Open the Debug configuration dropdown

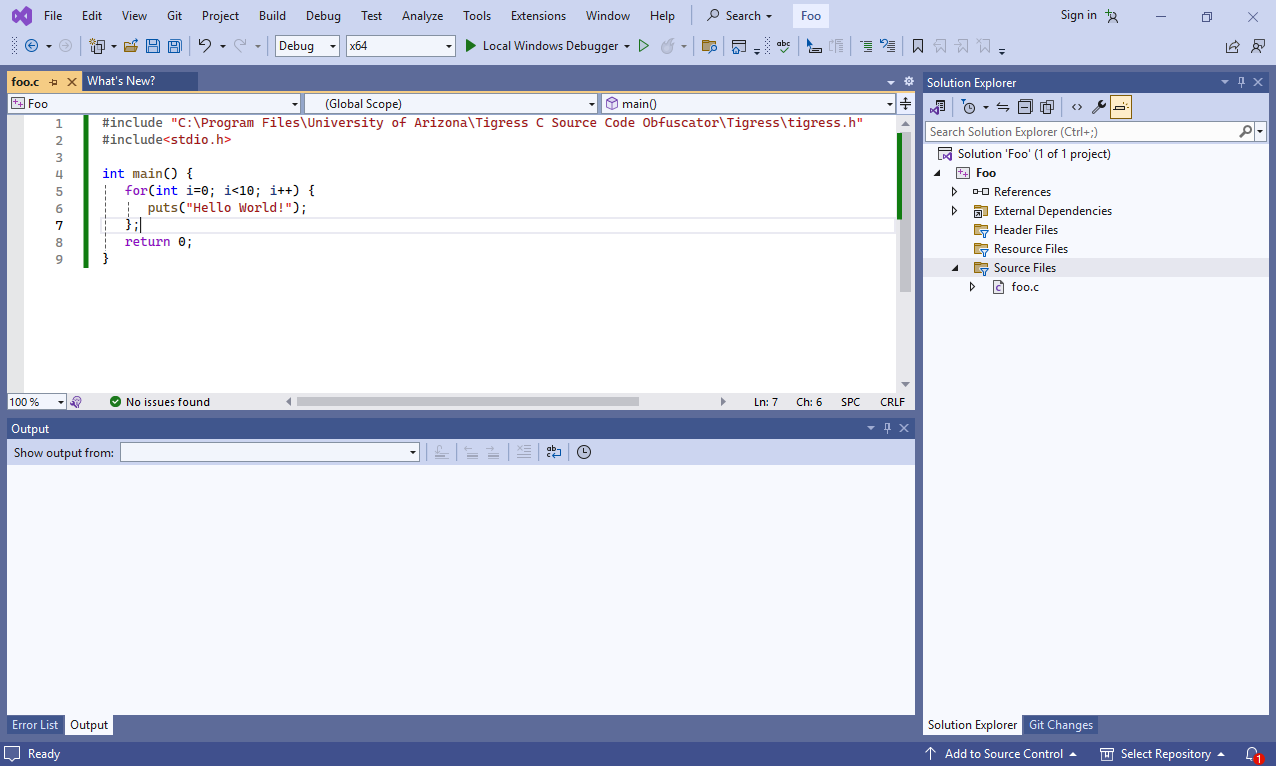click(x=307, y=46)
